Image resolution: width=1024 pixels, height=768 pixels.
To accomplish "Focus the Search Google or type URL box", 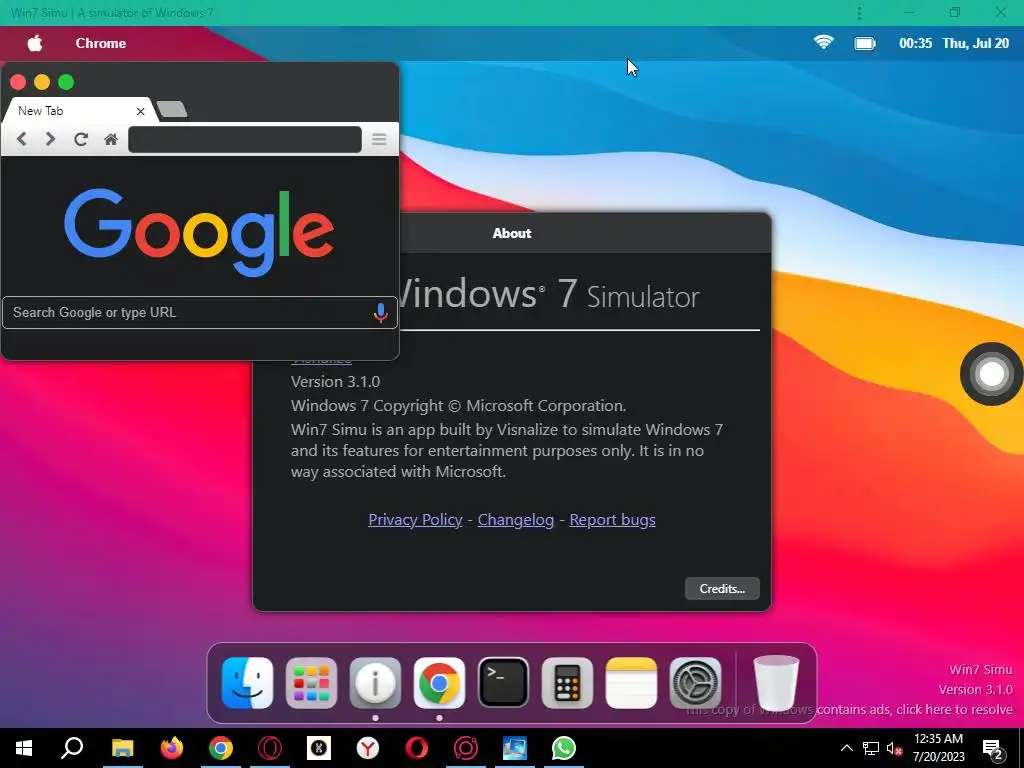I will [200, 313].
